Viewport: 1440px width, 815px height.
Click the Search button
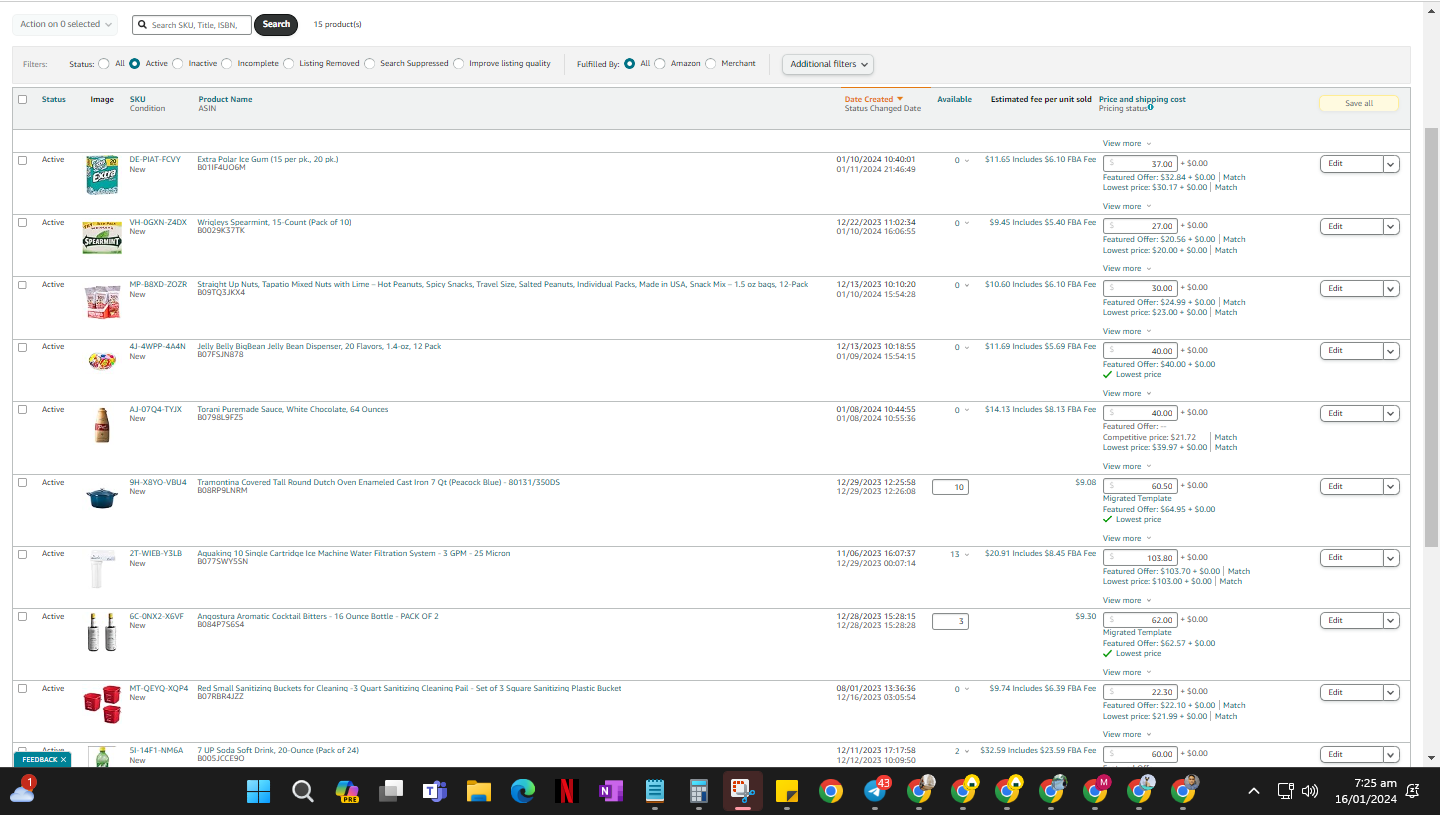tap(276, 24)
